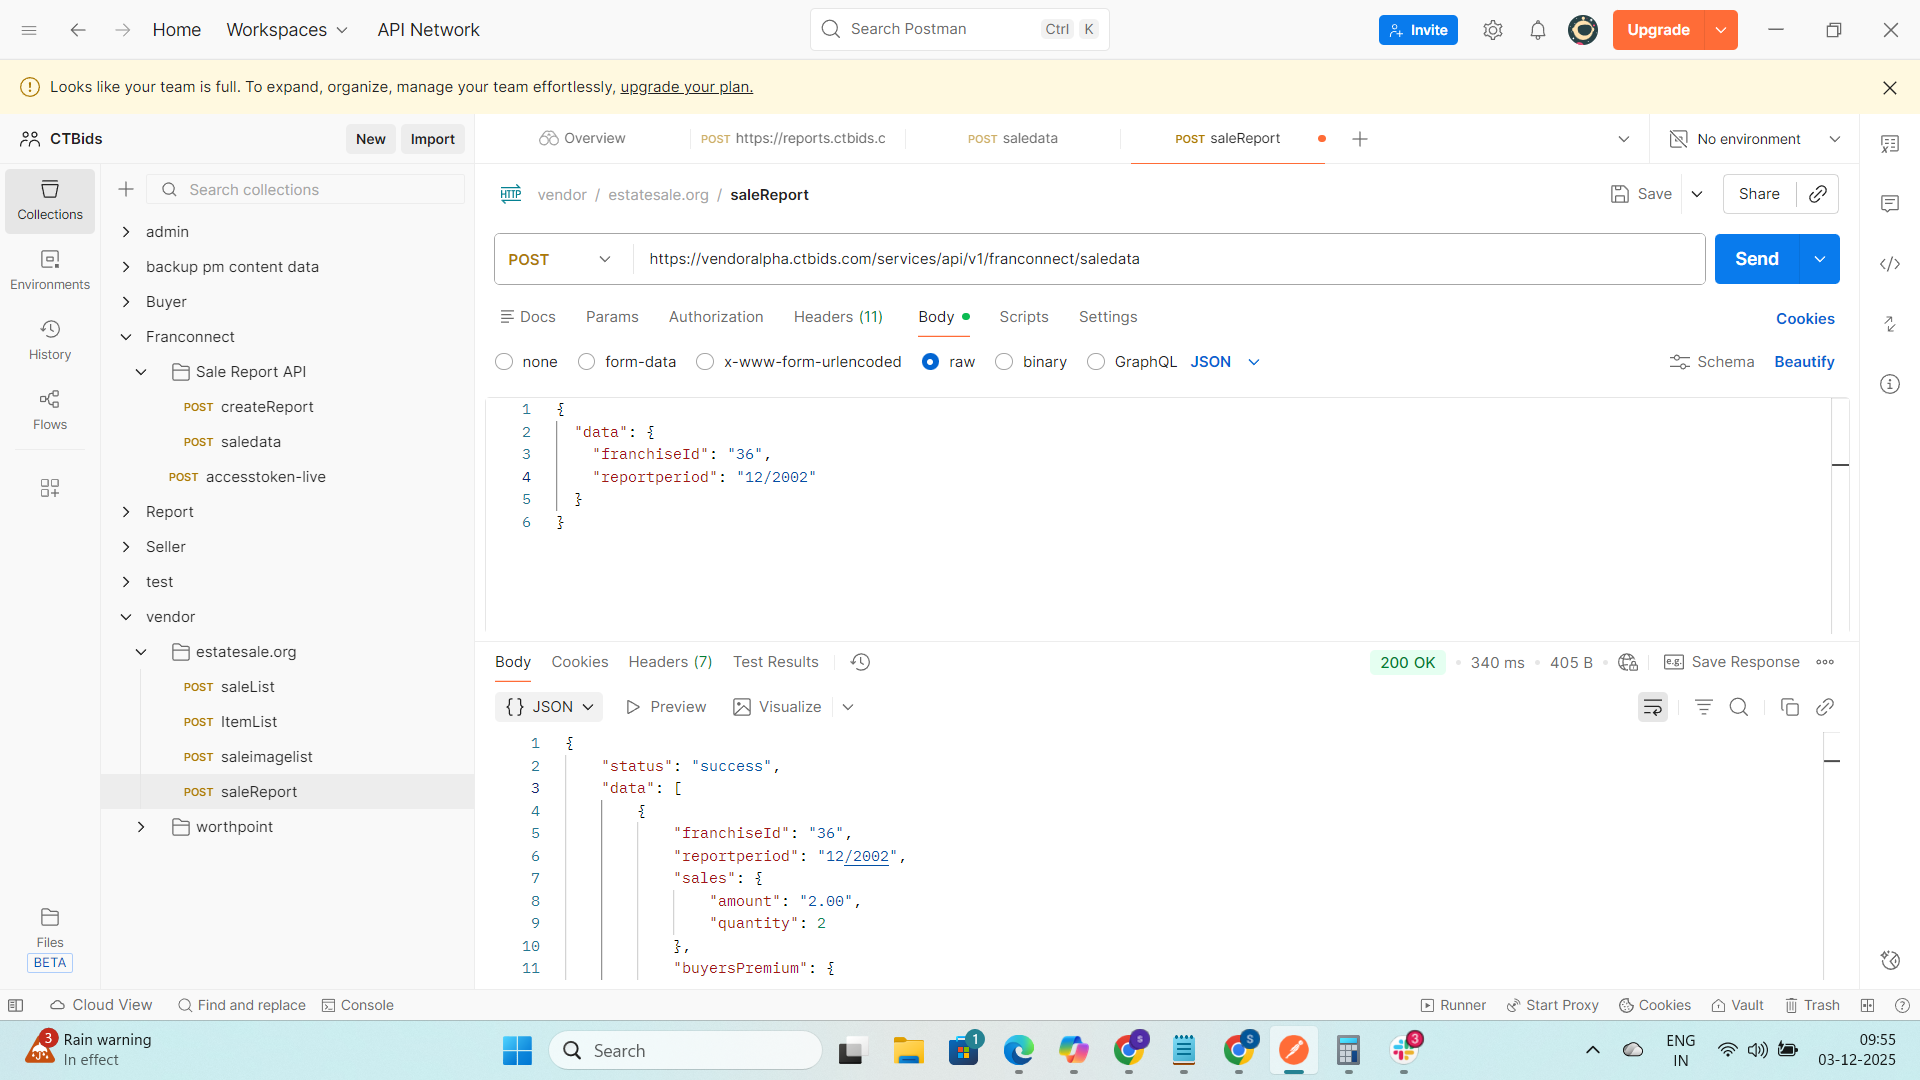Image resolution: width=1920 pixels, height=1080 pixels.
Task: Switch to the Authorization tab
Action: [x=716, y=317]
